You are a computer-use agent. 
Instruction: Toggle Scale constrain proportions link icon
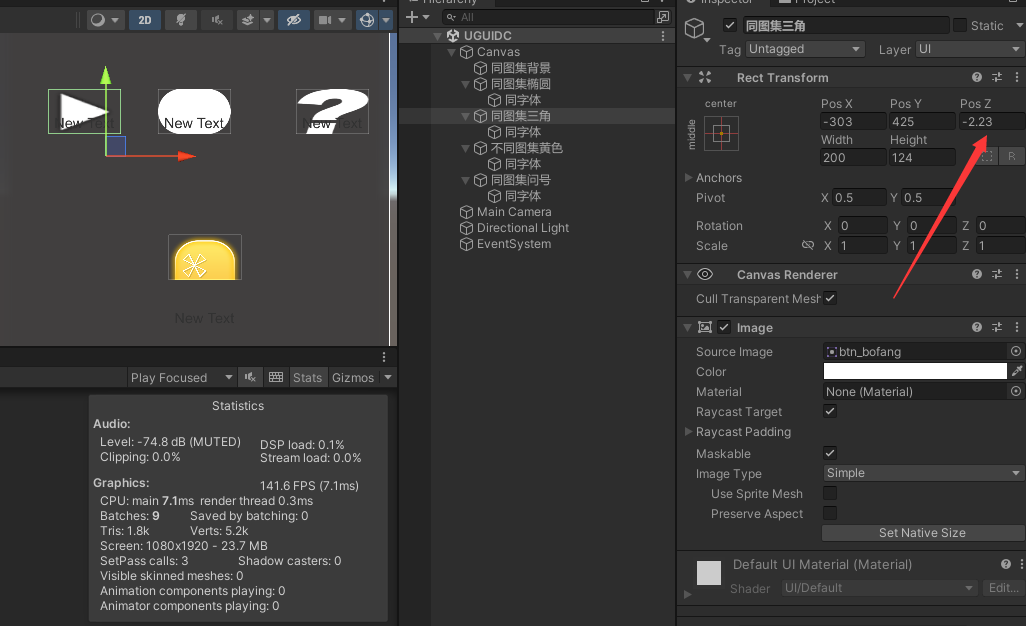coord(808,245)
